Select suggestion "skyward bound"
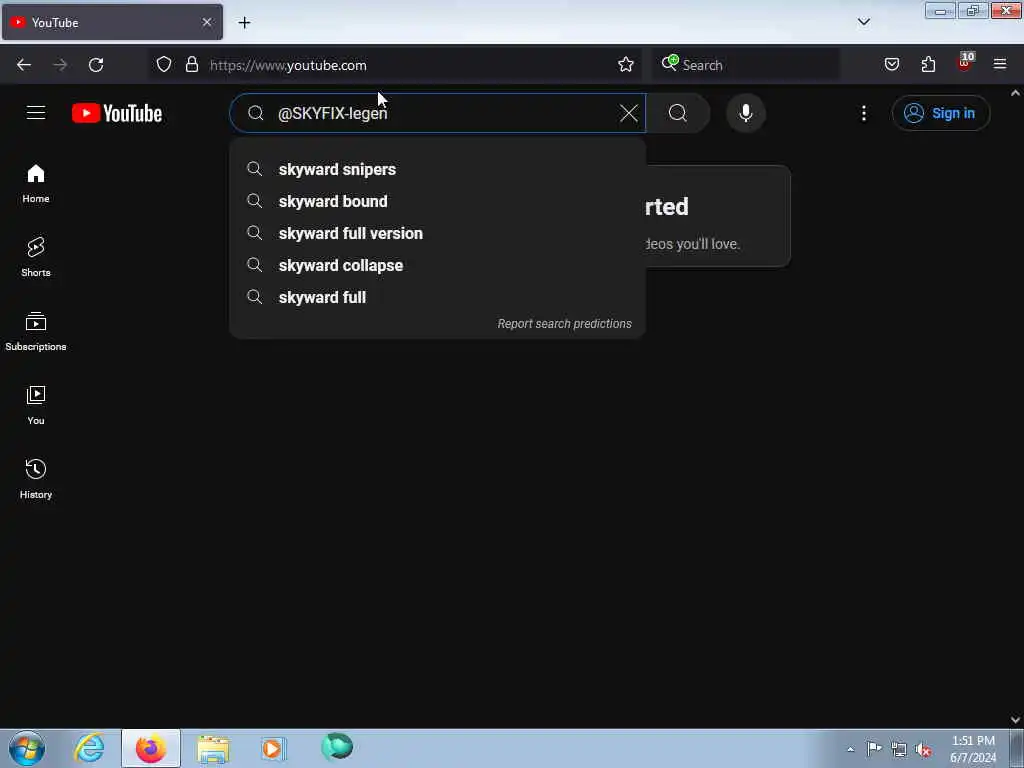This screenshot has width=1024, height=768. click(438, 201)
